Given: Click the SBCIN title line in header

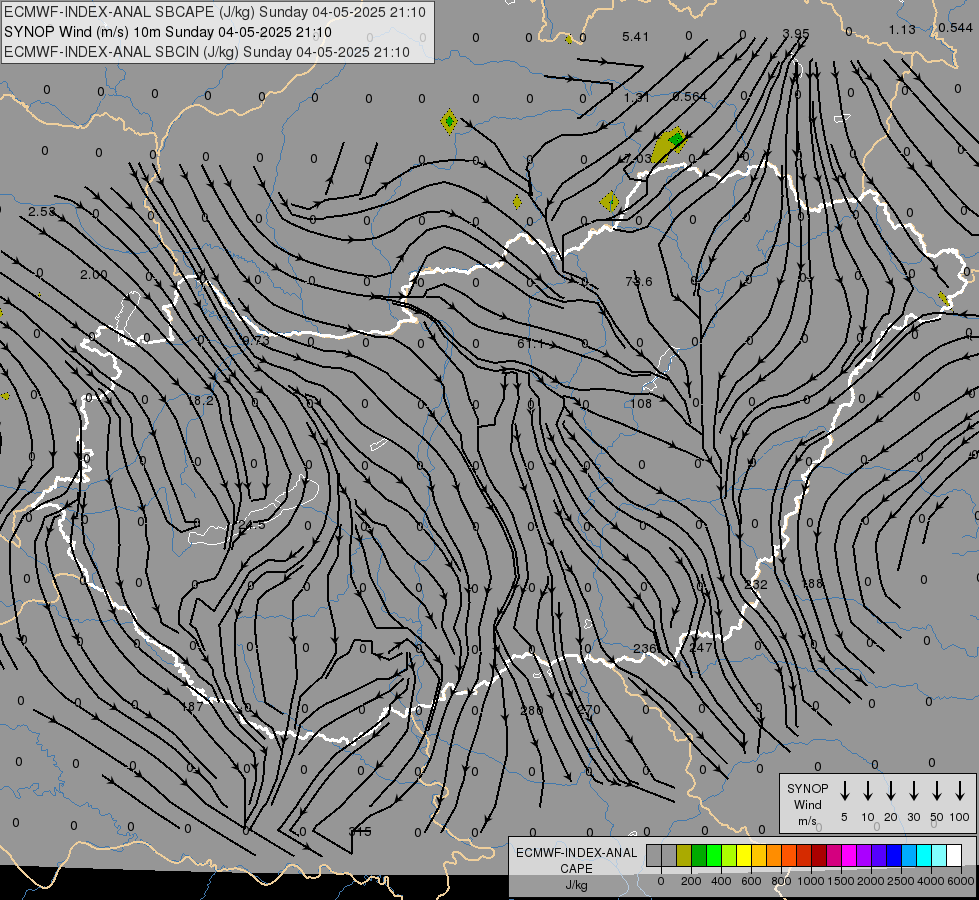Looking at the screenshot, I should pyautogui.click(x=207, y=52).
